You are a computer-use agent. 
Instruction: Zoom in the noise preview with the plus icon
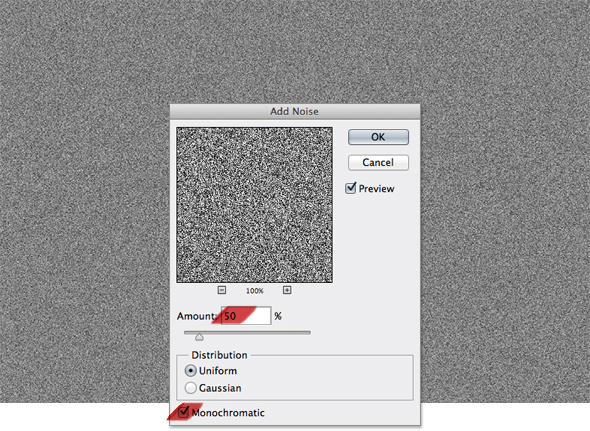point(287,290)
